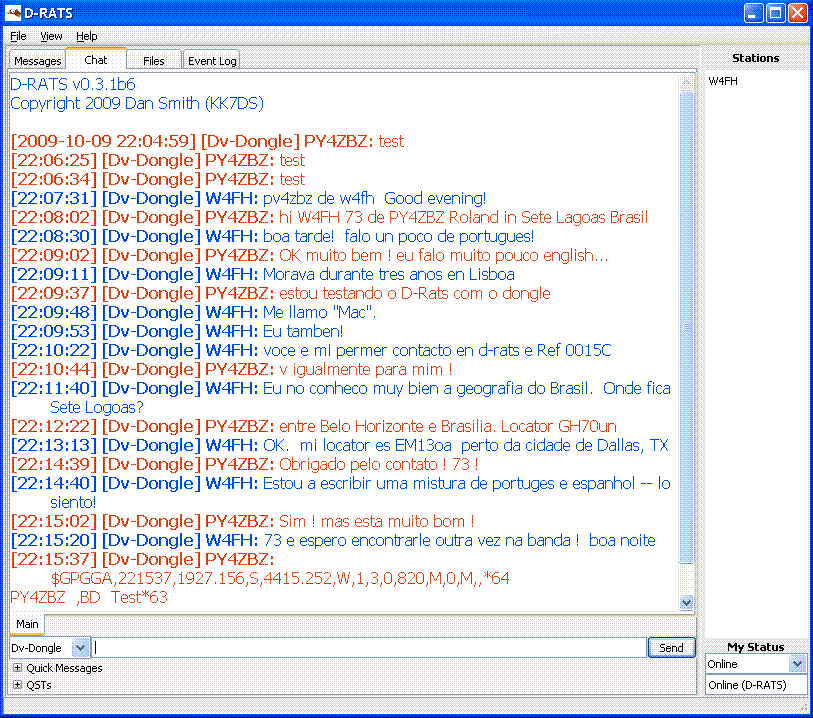The image size is (813, 718).
Task: Click the D-RATS app icon in title bar
Action: coord(13,12)
